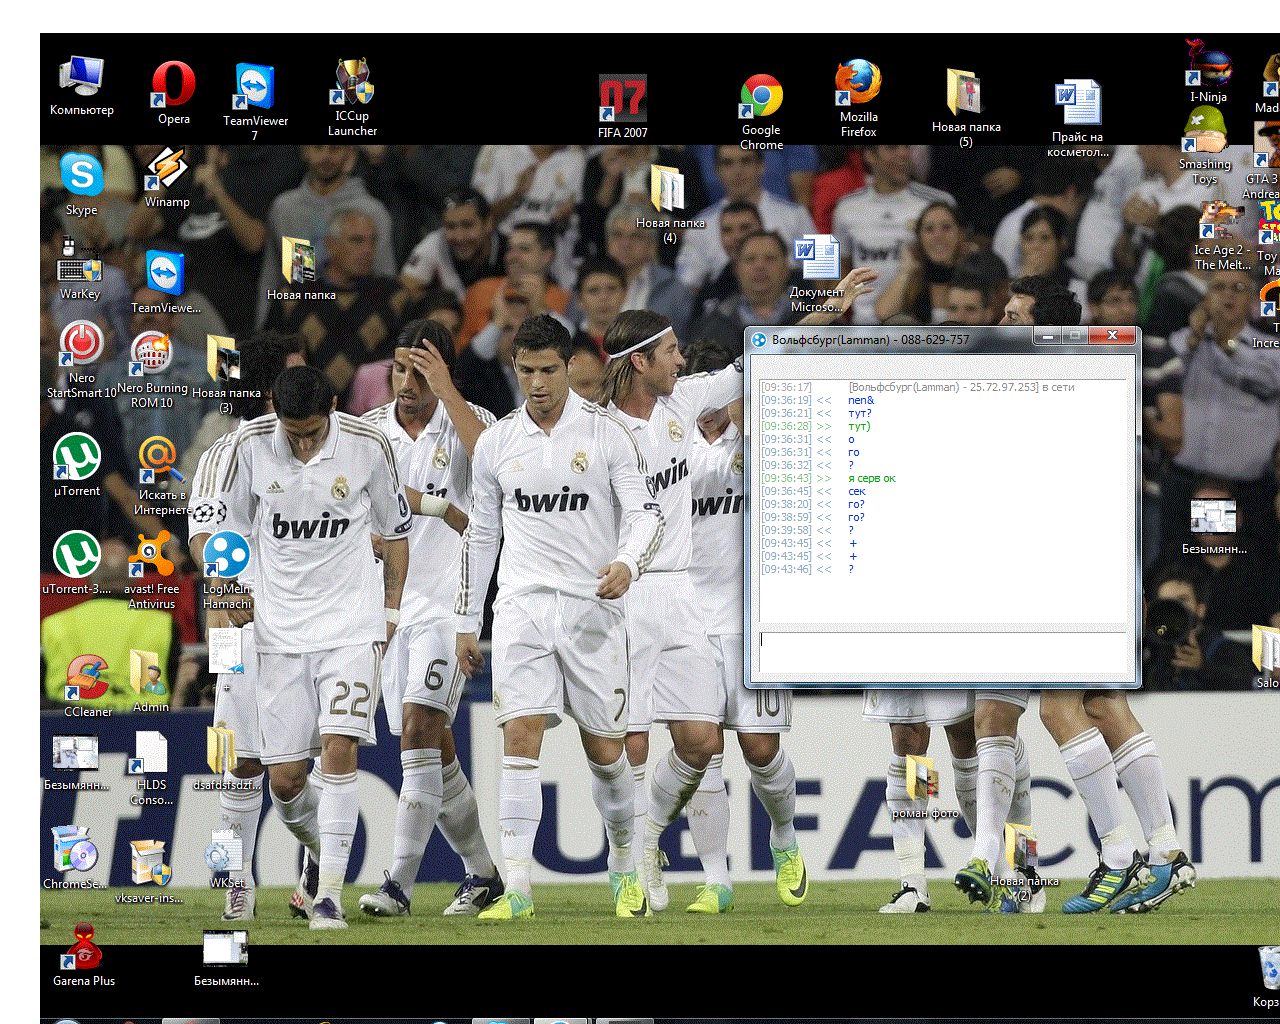Launch Nero StartSmart 10 shortcut
This screenshot has height=1024, width=1280.
[x=82, y=360]
